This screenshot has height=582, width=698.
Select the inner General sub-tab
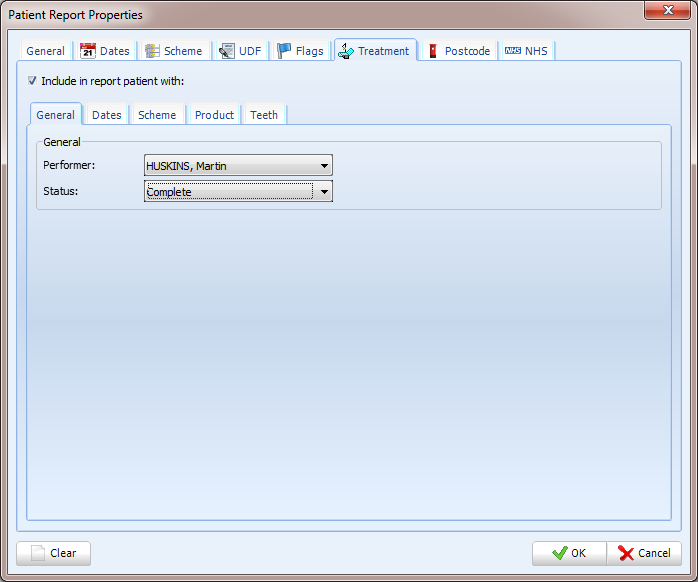(55, 114)
